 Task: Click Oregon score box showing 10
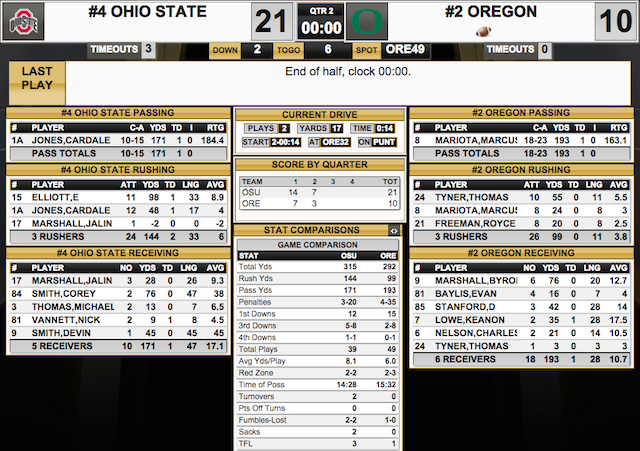coord(616,21)
